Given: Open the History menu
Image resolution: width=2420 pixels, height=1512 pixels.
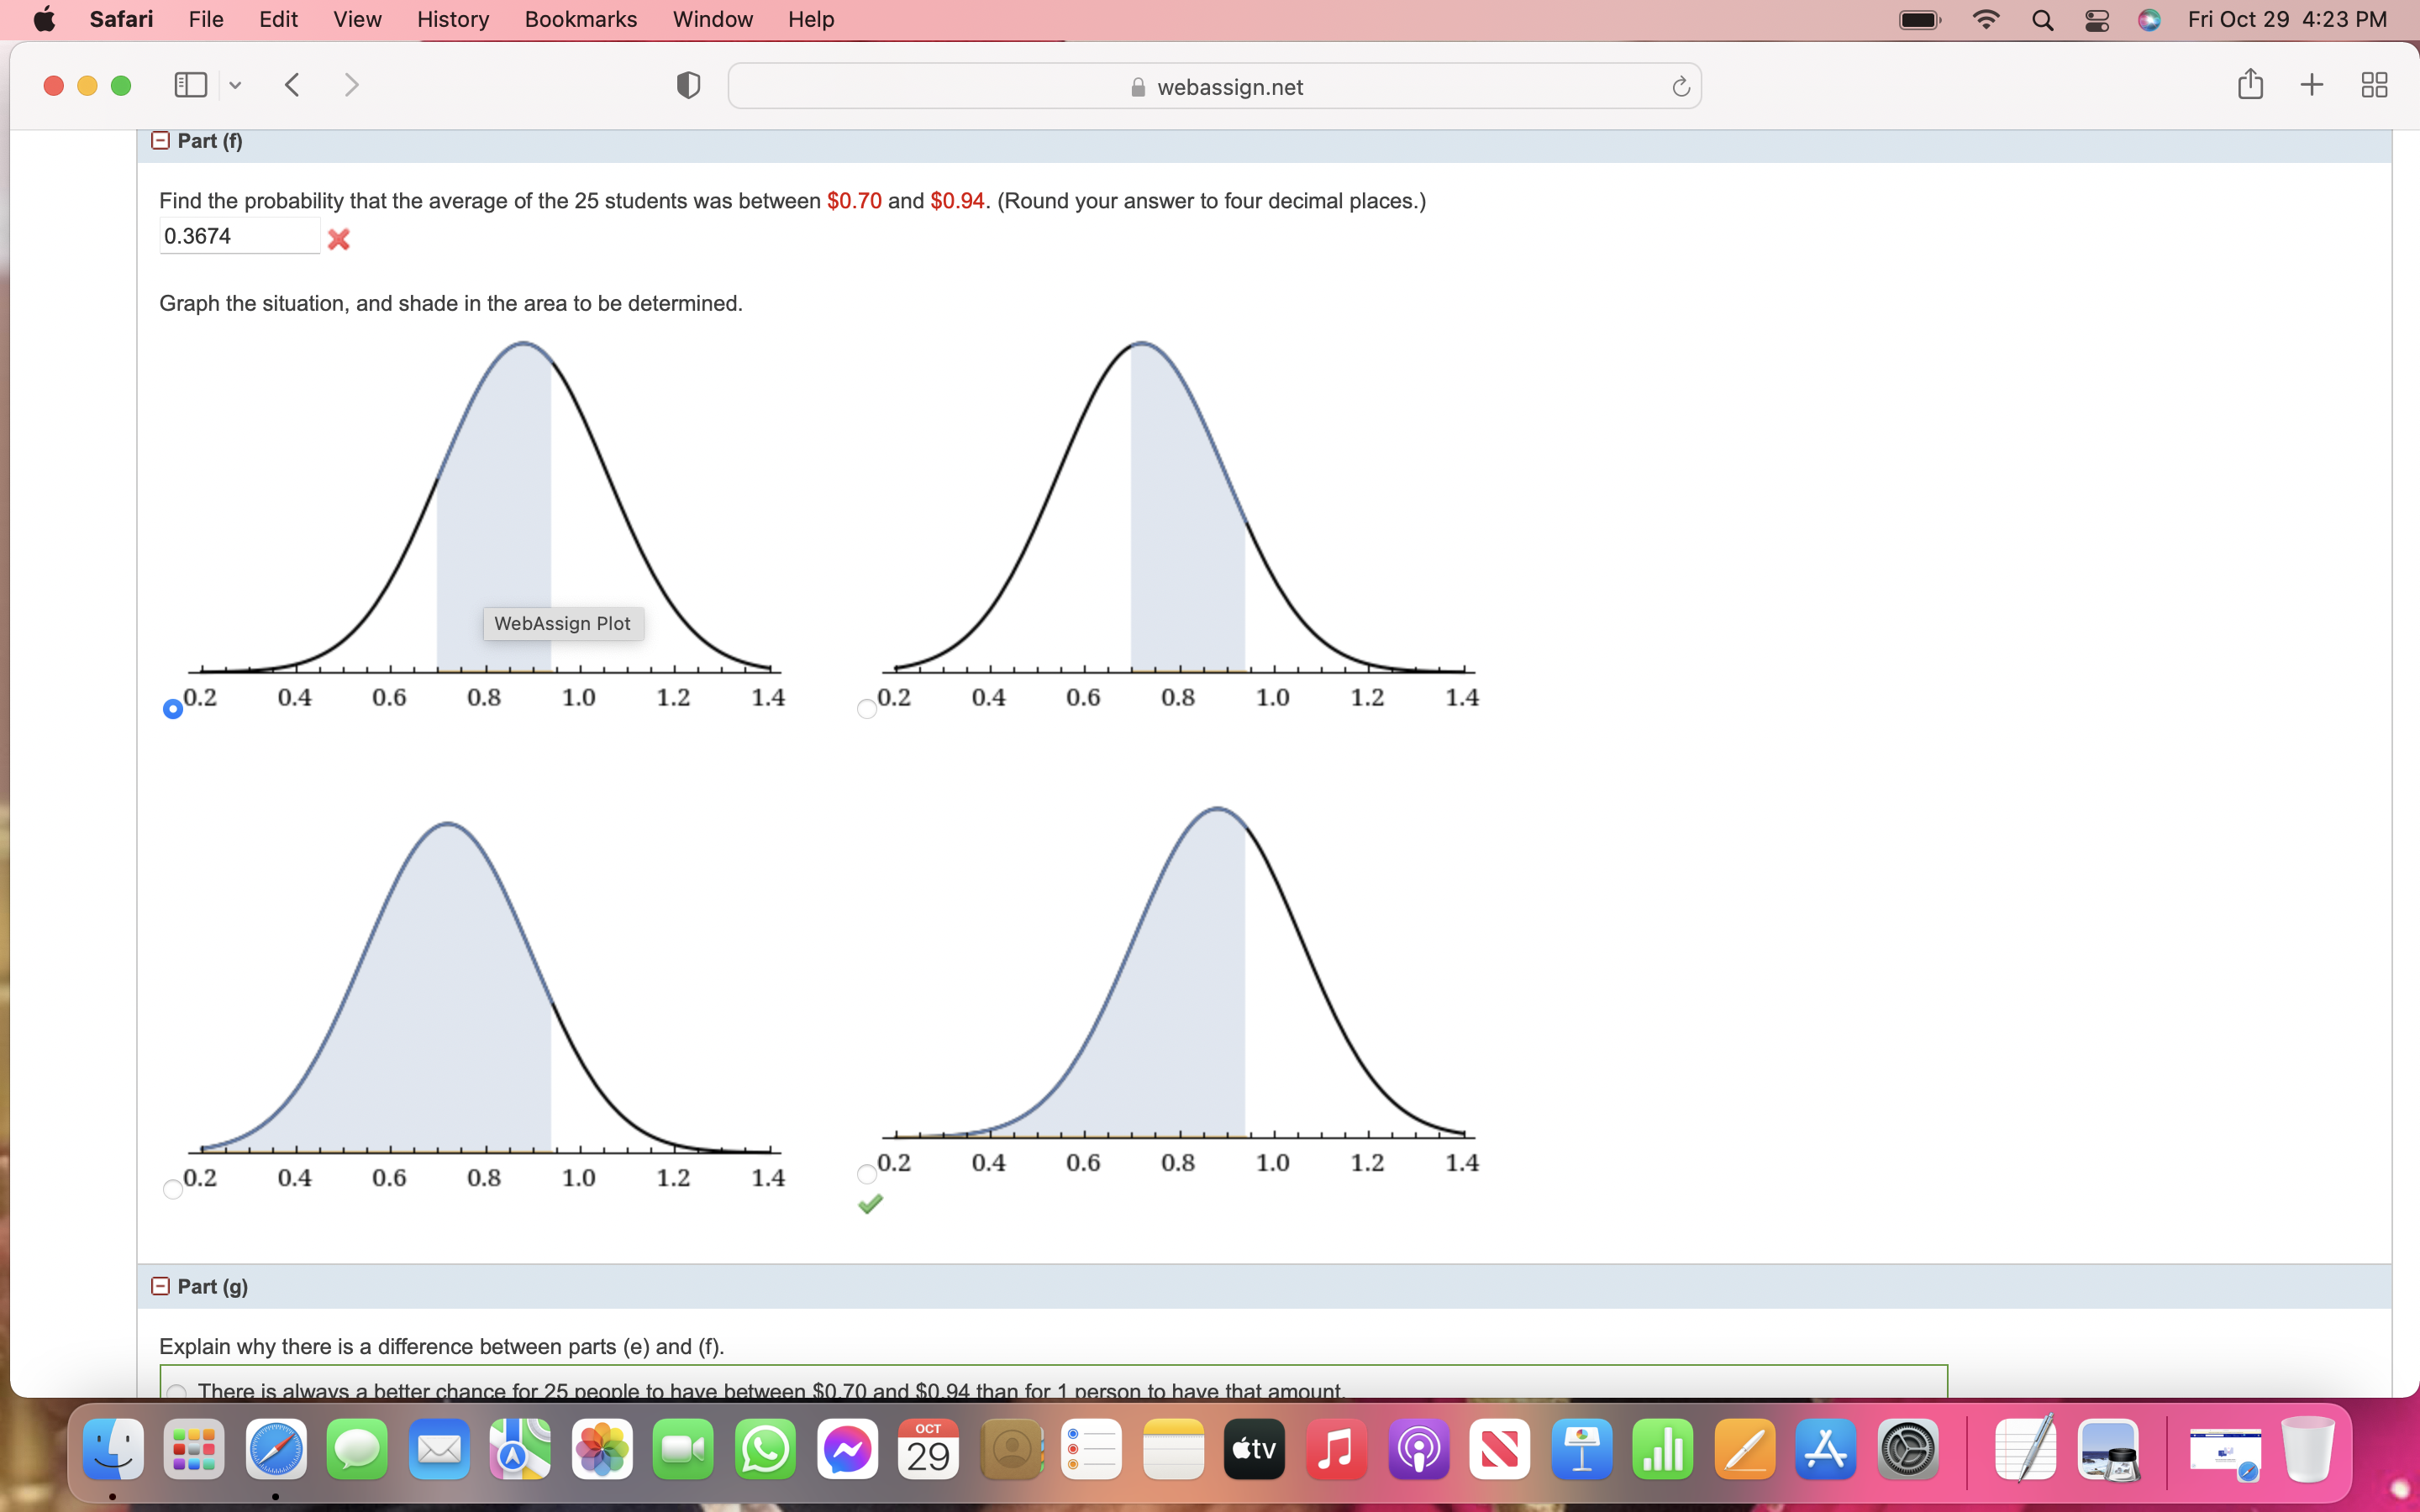Looking at the screenshot, I should [x=452, y=20].
